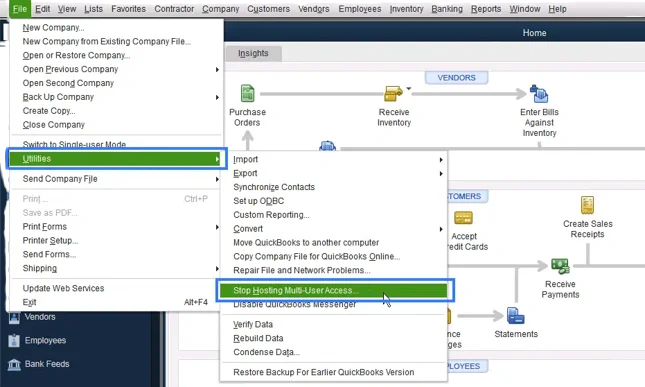The height and width of the screenshot is (387, 645).
Task: Expand the Convert submenu
Action: pos(441,229)
